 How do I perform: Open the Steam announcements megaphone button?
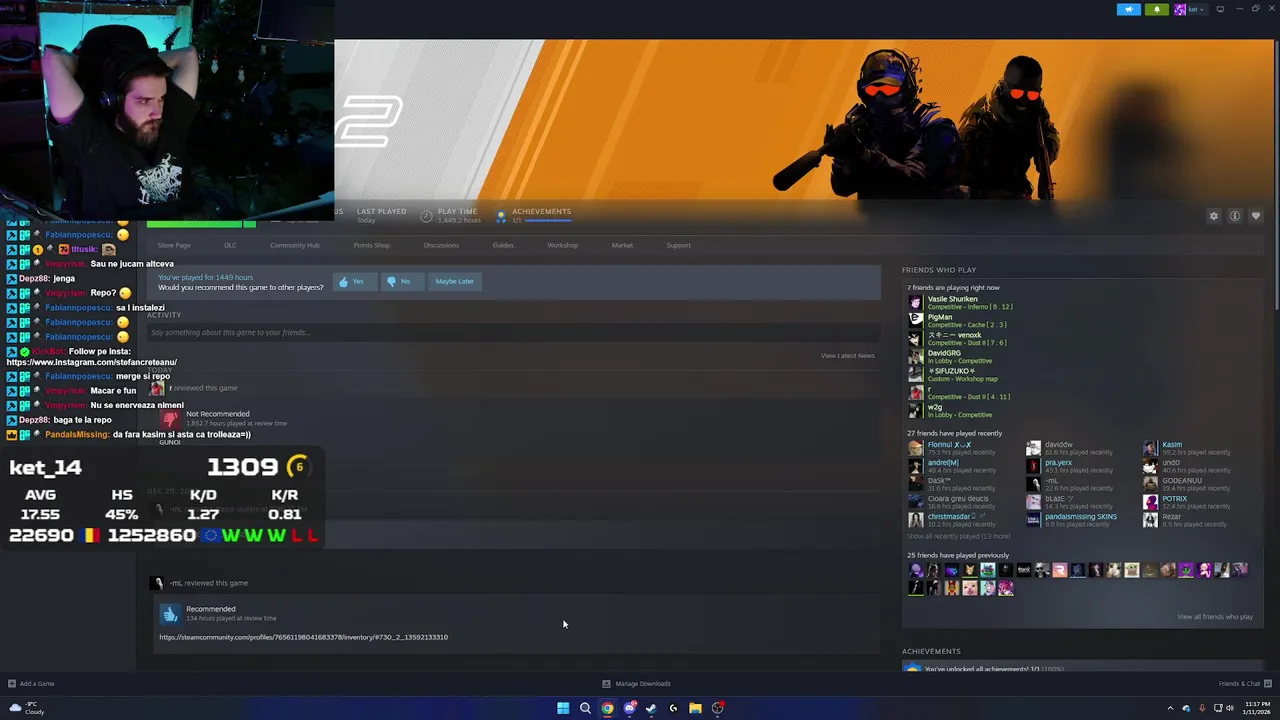coord(1129,9)
